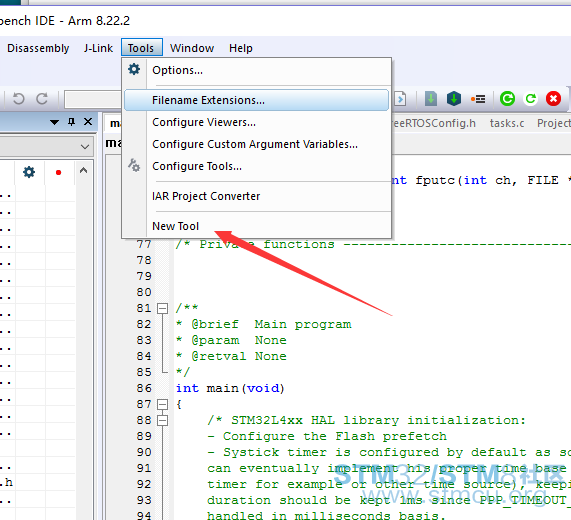Open the J-Link menu
The image size is (571, 520).
[x=98, y=48]
